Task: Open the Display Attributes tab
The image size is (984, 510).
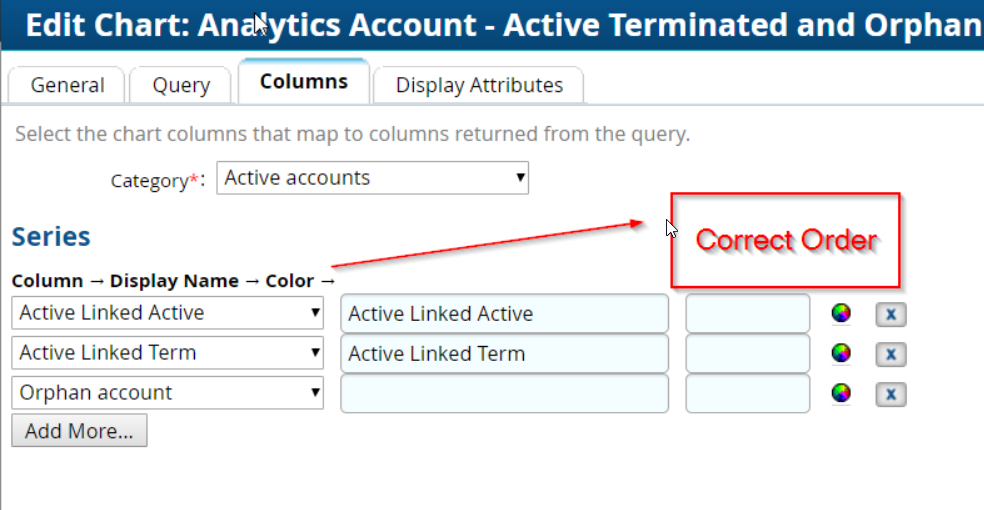Action: coord(479,86)
